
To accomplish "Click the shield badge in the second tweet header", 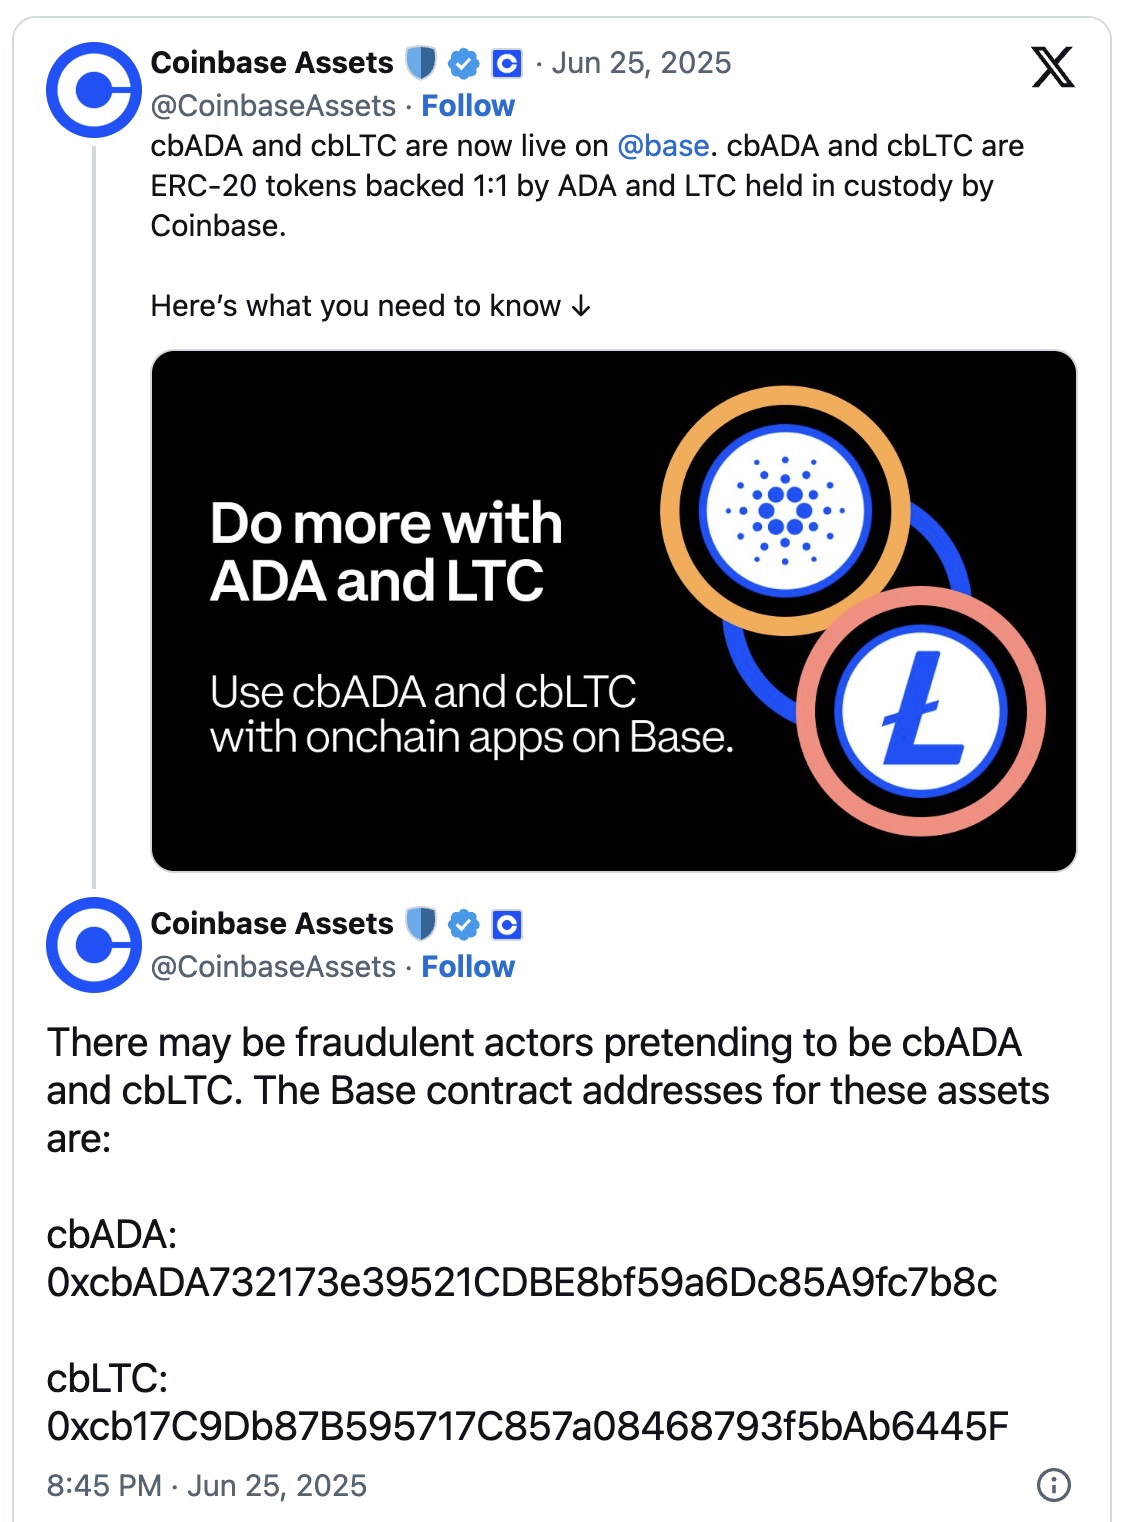I will coord(421,924).
